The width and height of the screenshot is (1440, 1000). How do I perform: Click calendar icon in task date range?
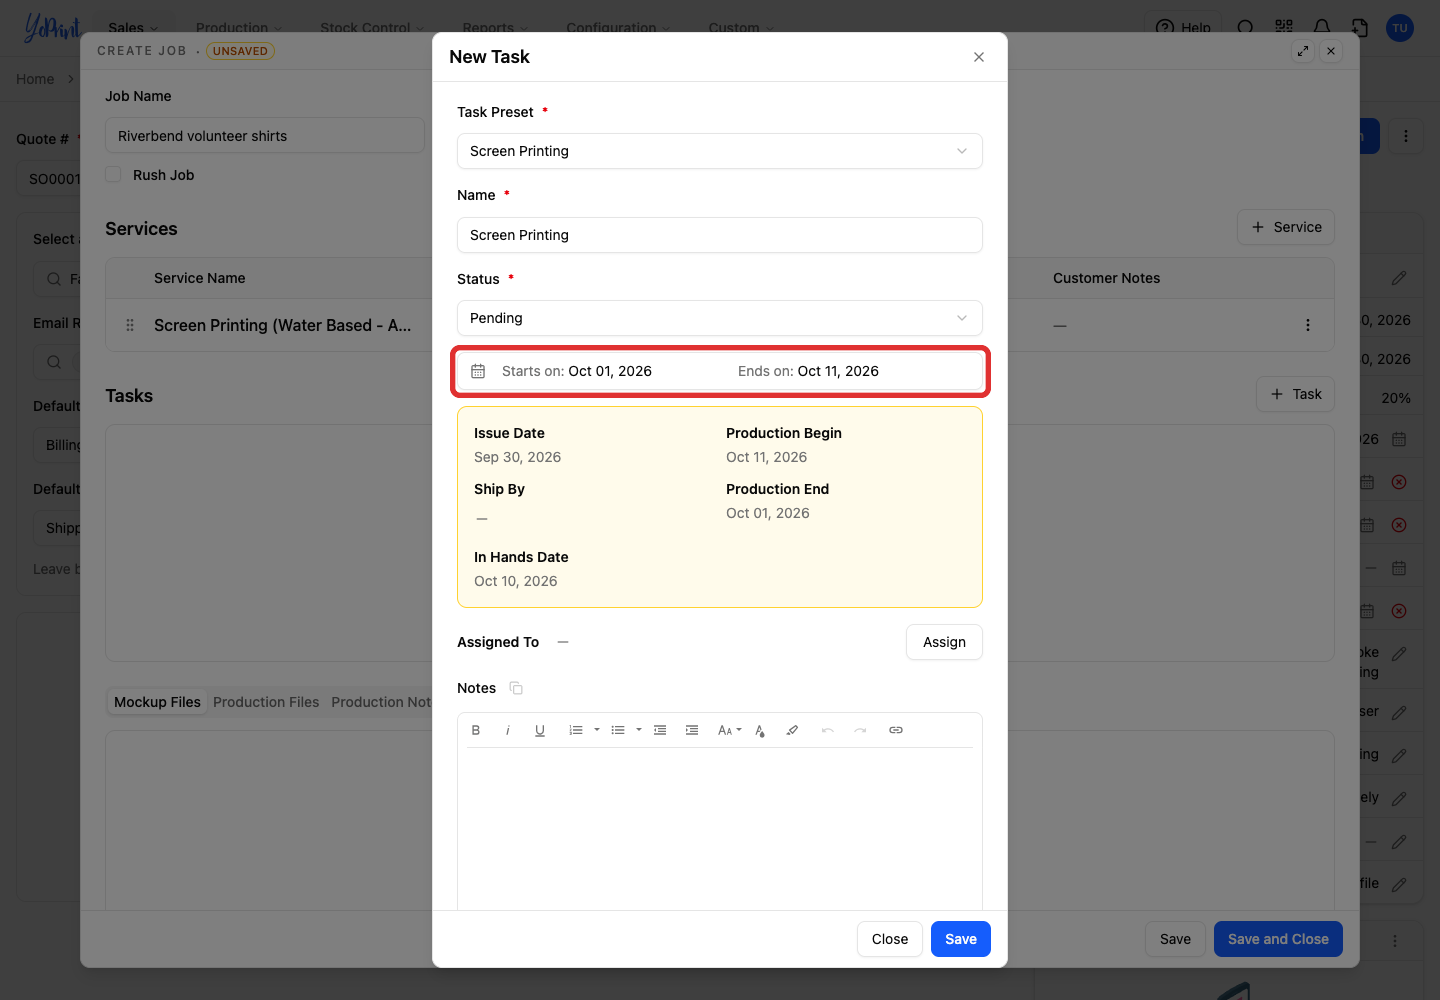point(478,371)
